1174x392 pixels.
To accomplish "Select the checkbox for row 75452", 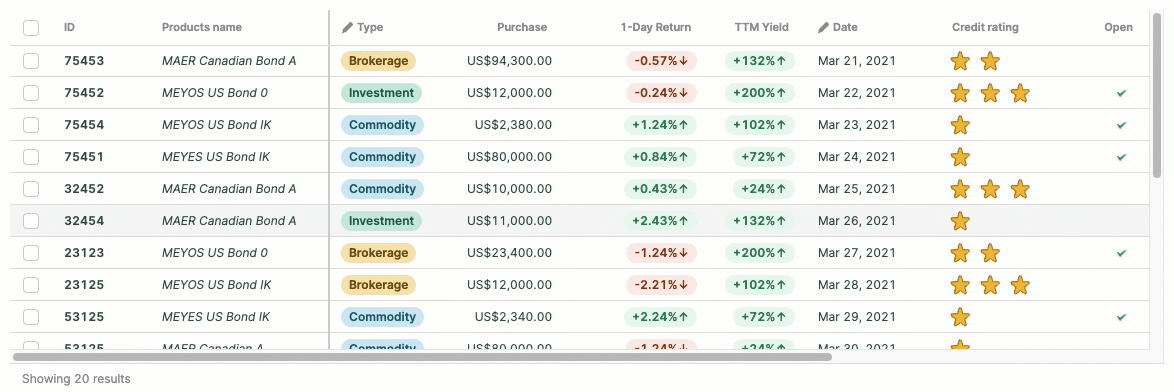I will coord(31,93).
